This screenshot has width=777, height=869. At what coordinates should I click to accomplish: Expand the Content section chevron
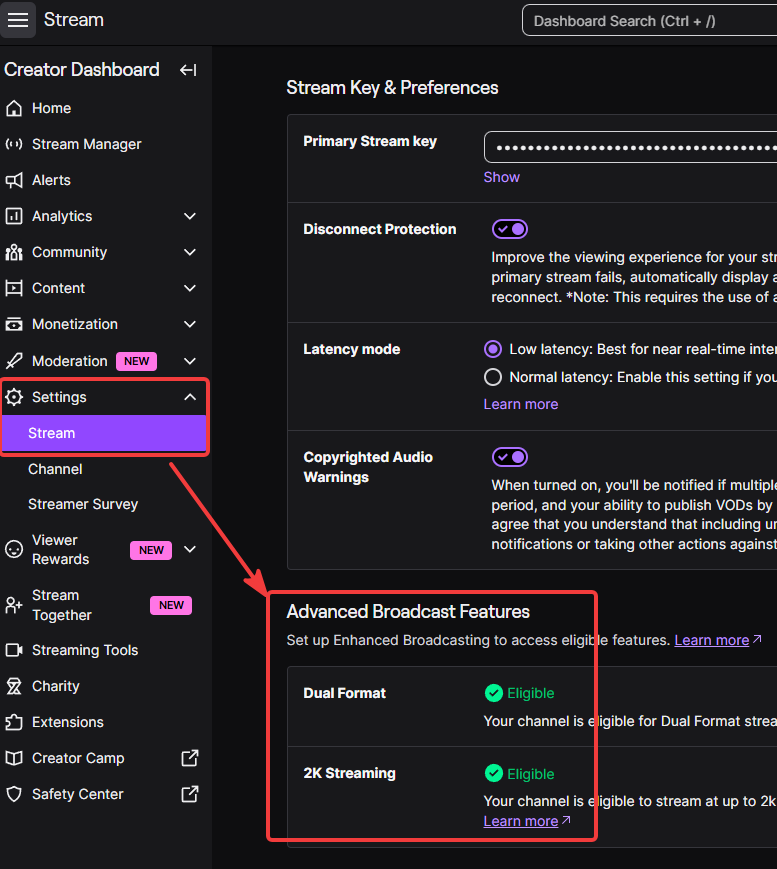point(190,288)
